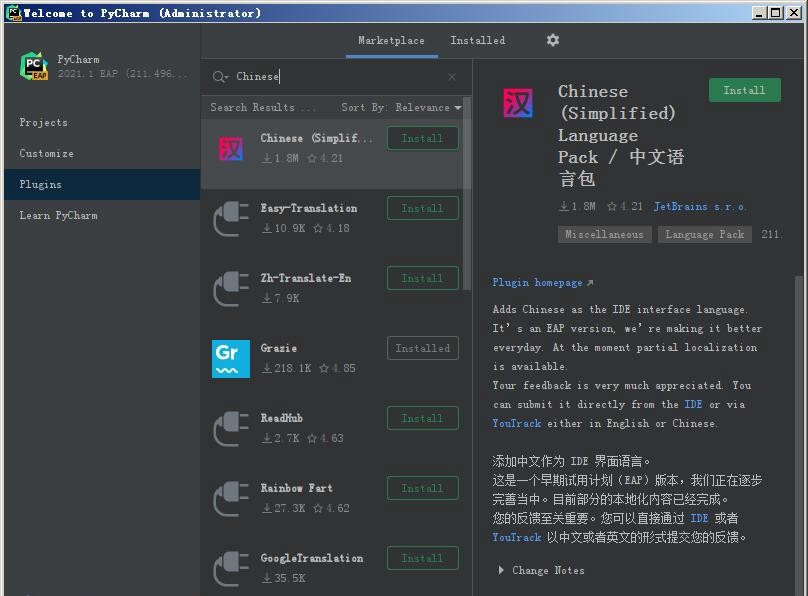Click the PyCharm title bar app icon

[x=13, y=13]
